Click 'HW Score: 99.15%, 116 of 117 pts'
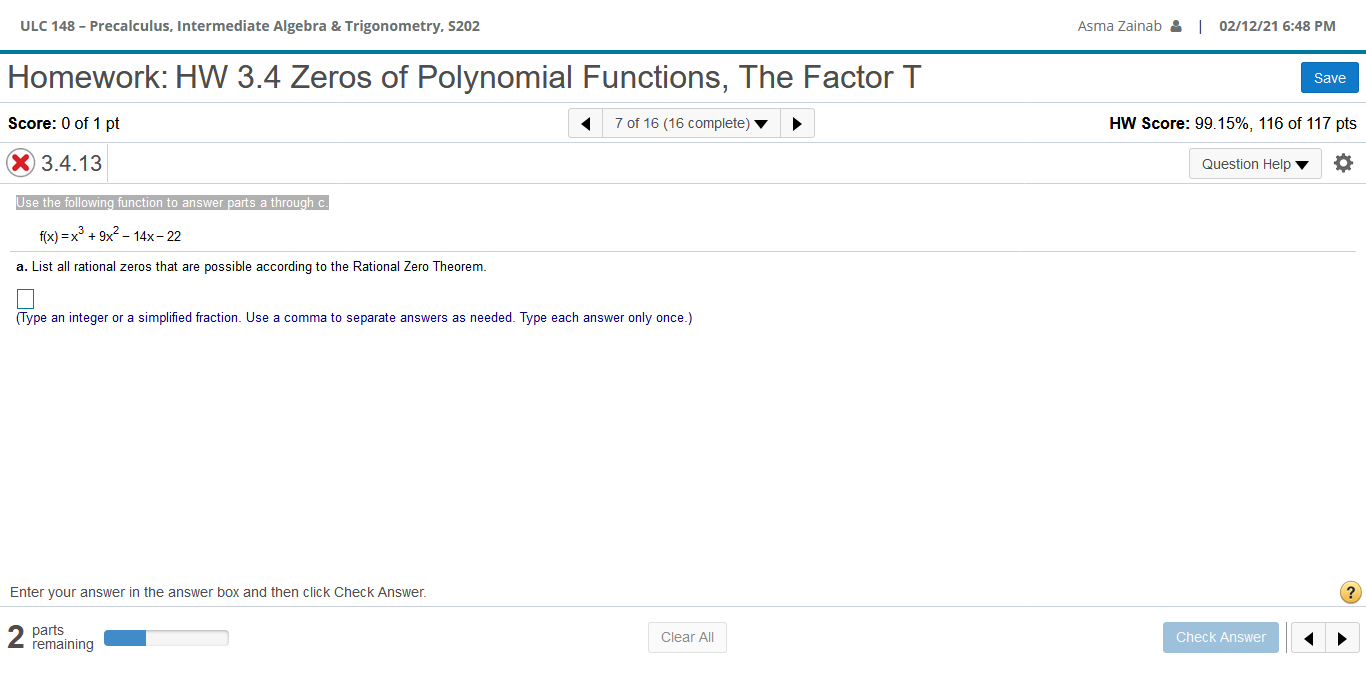 pyautogui.click(x=1233, y=124)
